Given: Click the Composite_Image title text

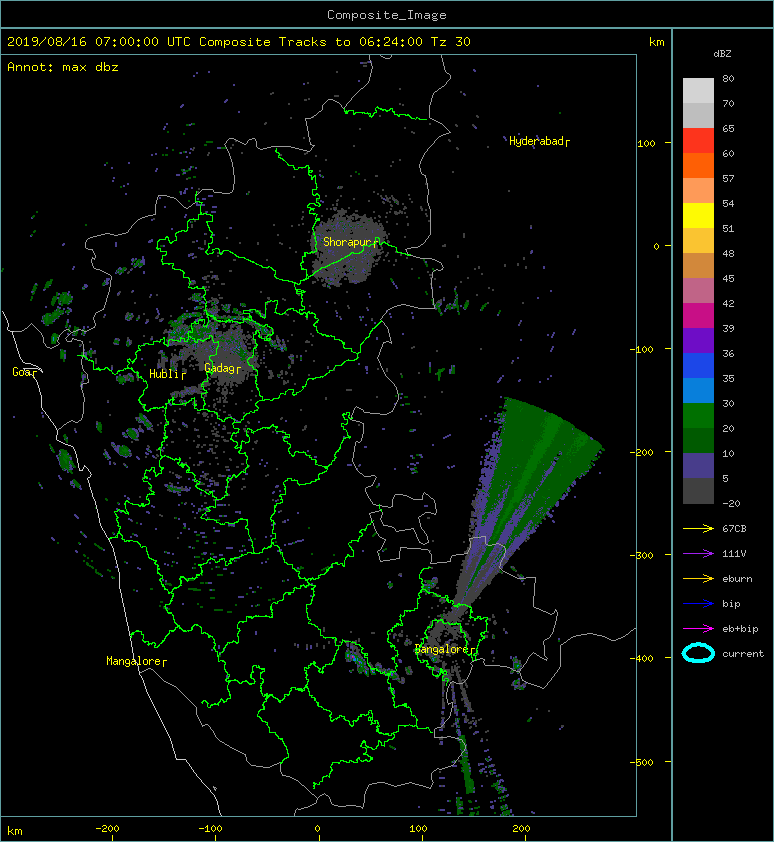Looking at the screenshot, I should click(x=387, y=15).
